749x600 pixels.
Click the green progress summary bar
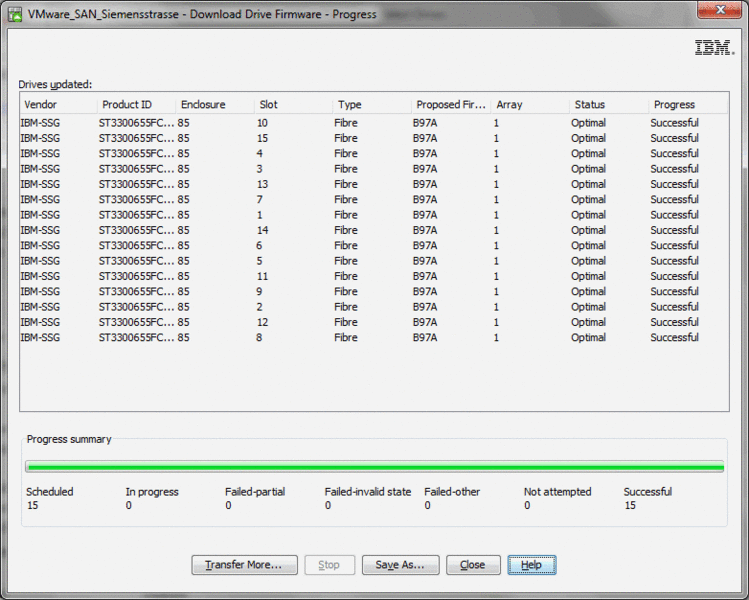(374, 467)
